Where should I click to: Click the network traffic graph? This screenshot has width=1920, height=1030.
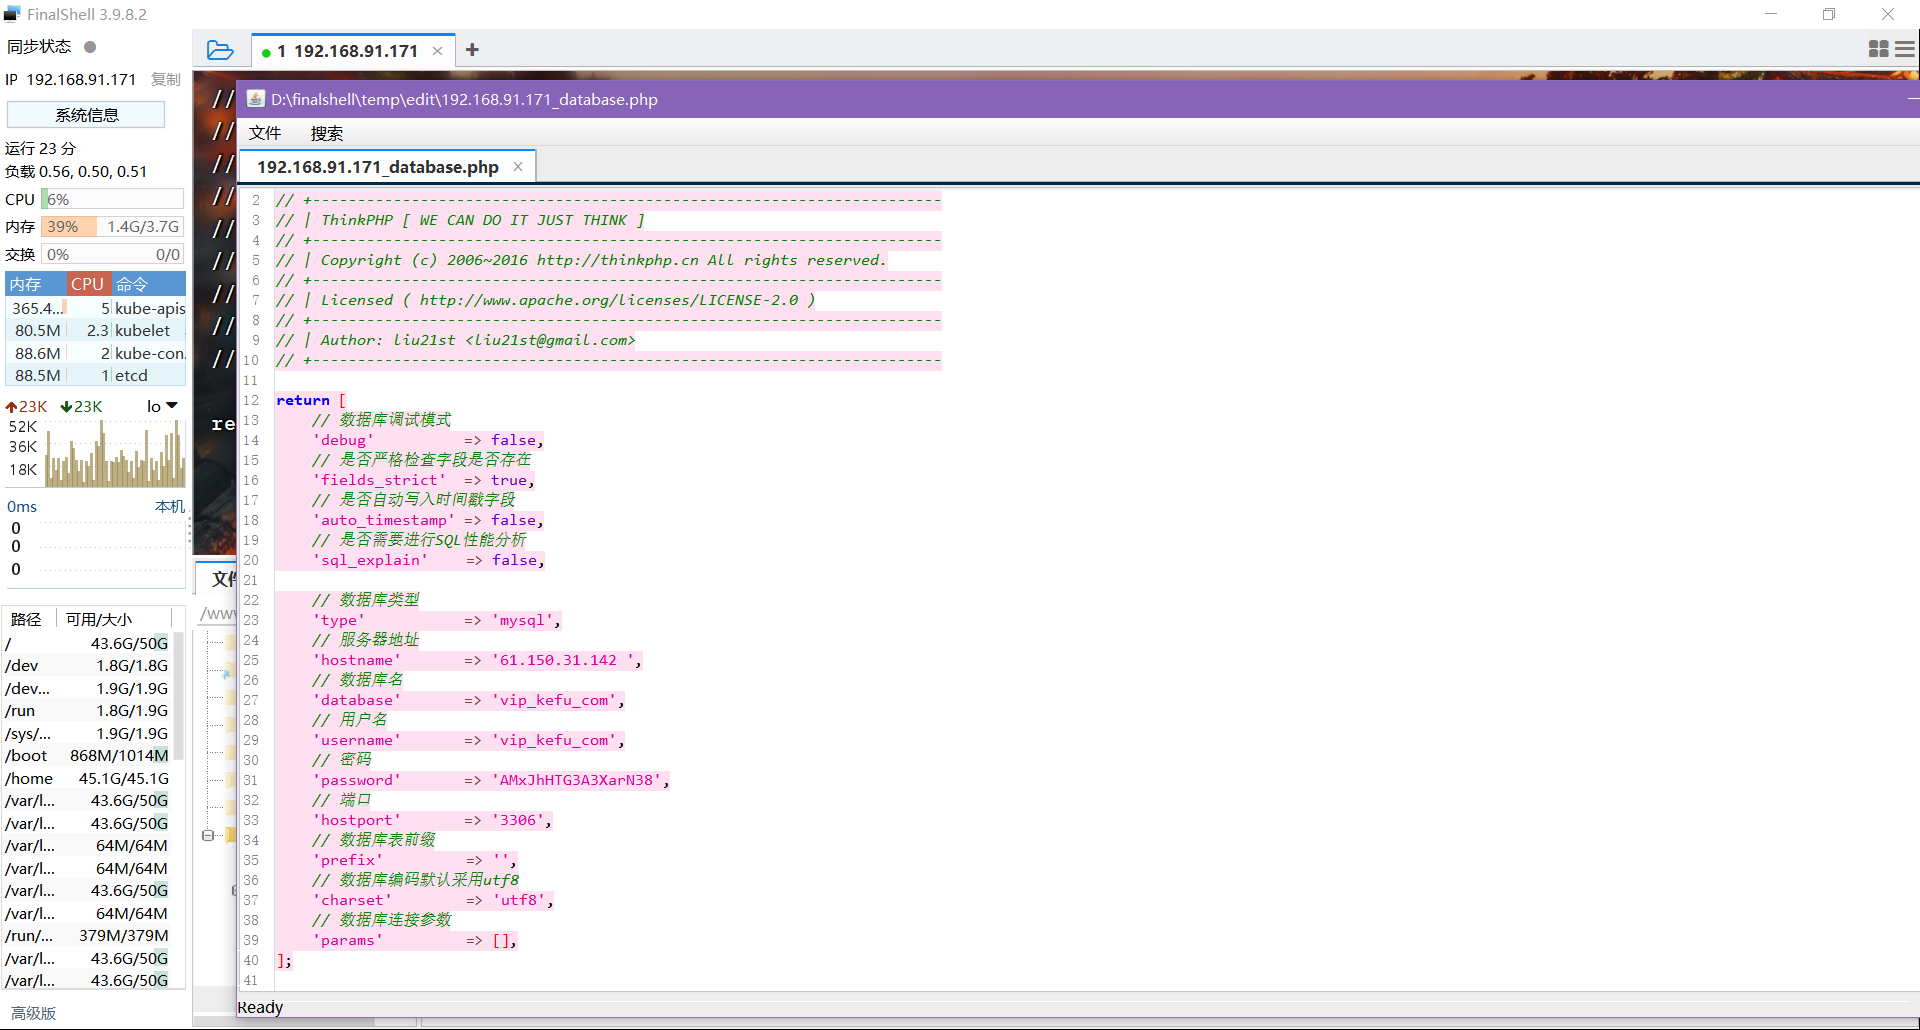coord(114,453)
